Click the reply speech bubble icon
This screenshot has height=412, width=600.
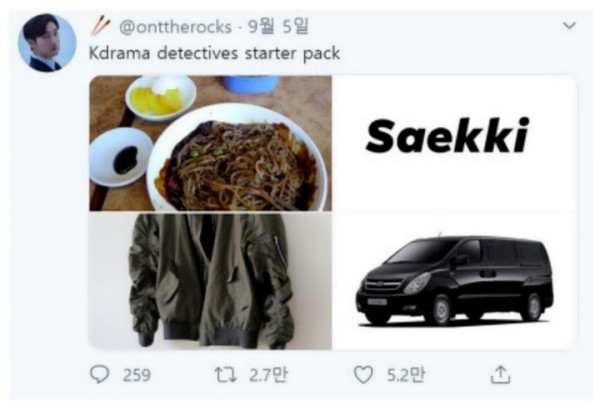(99, 374)
